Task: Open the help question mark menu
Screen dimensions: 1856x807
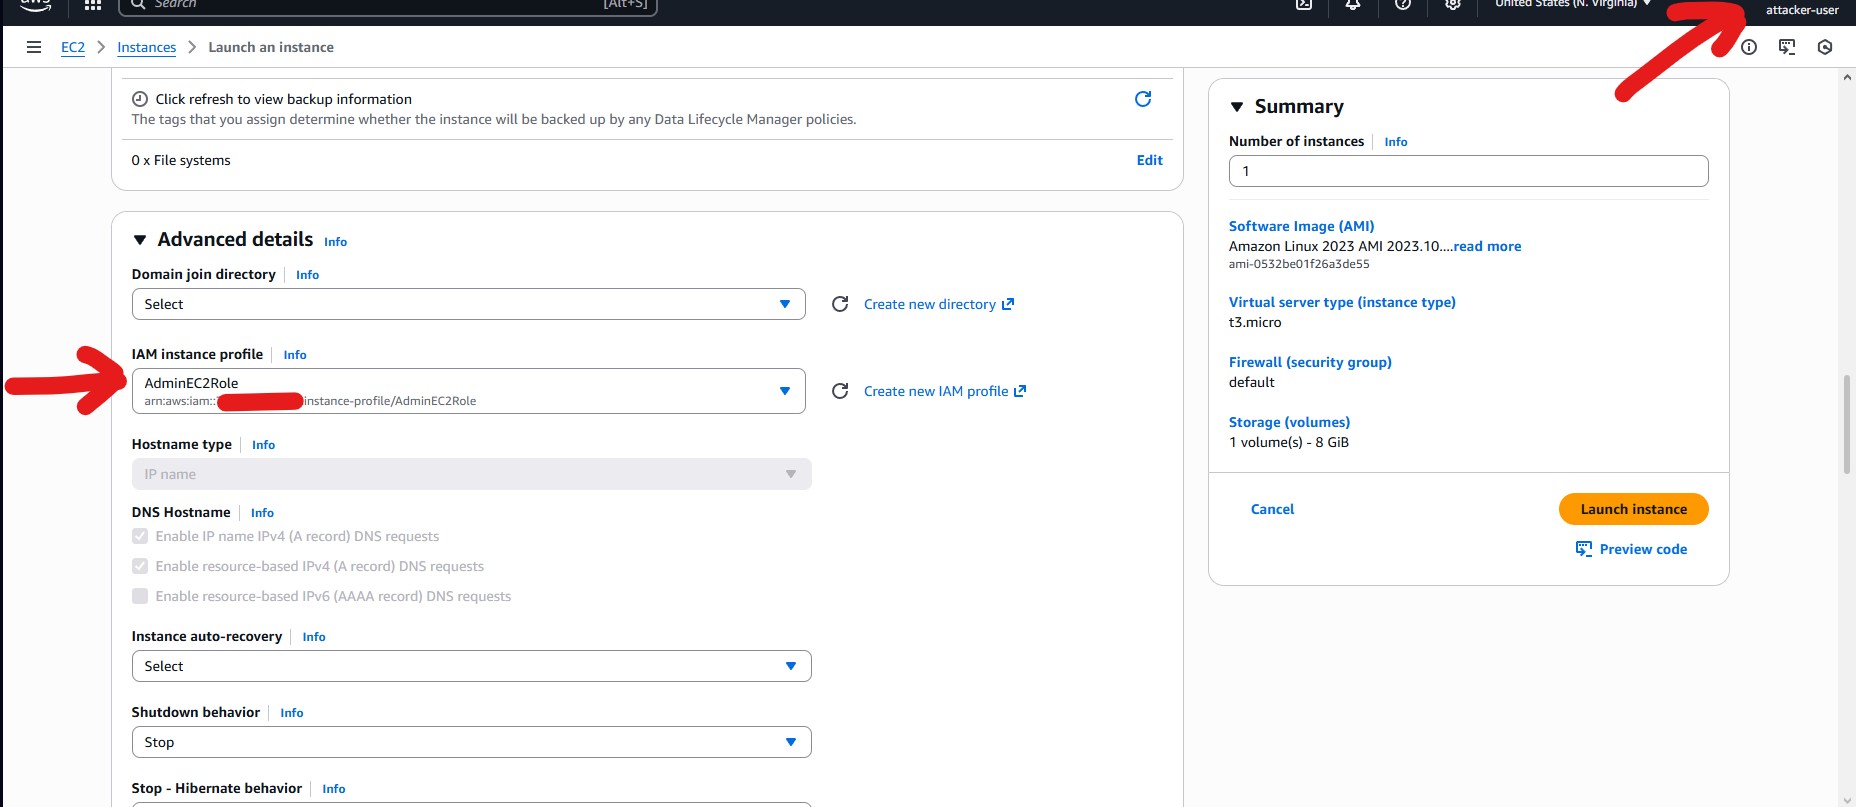Action: (x=1403, y=5)
